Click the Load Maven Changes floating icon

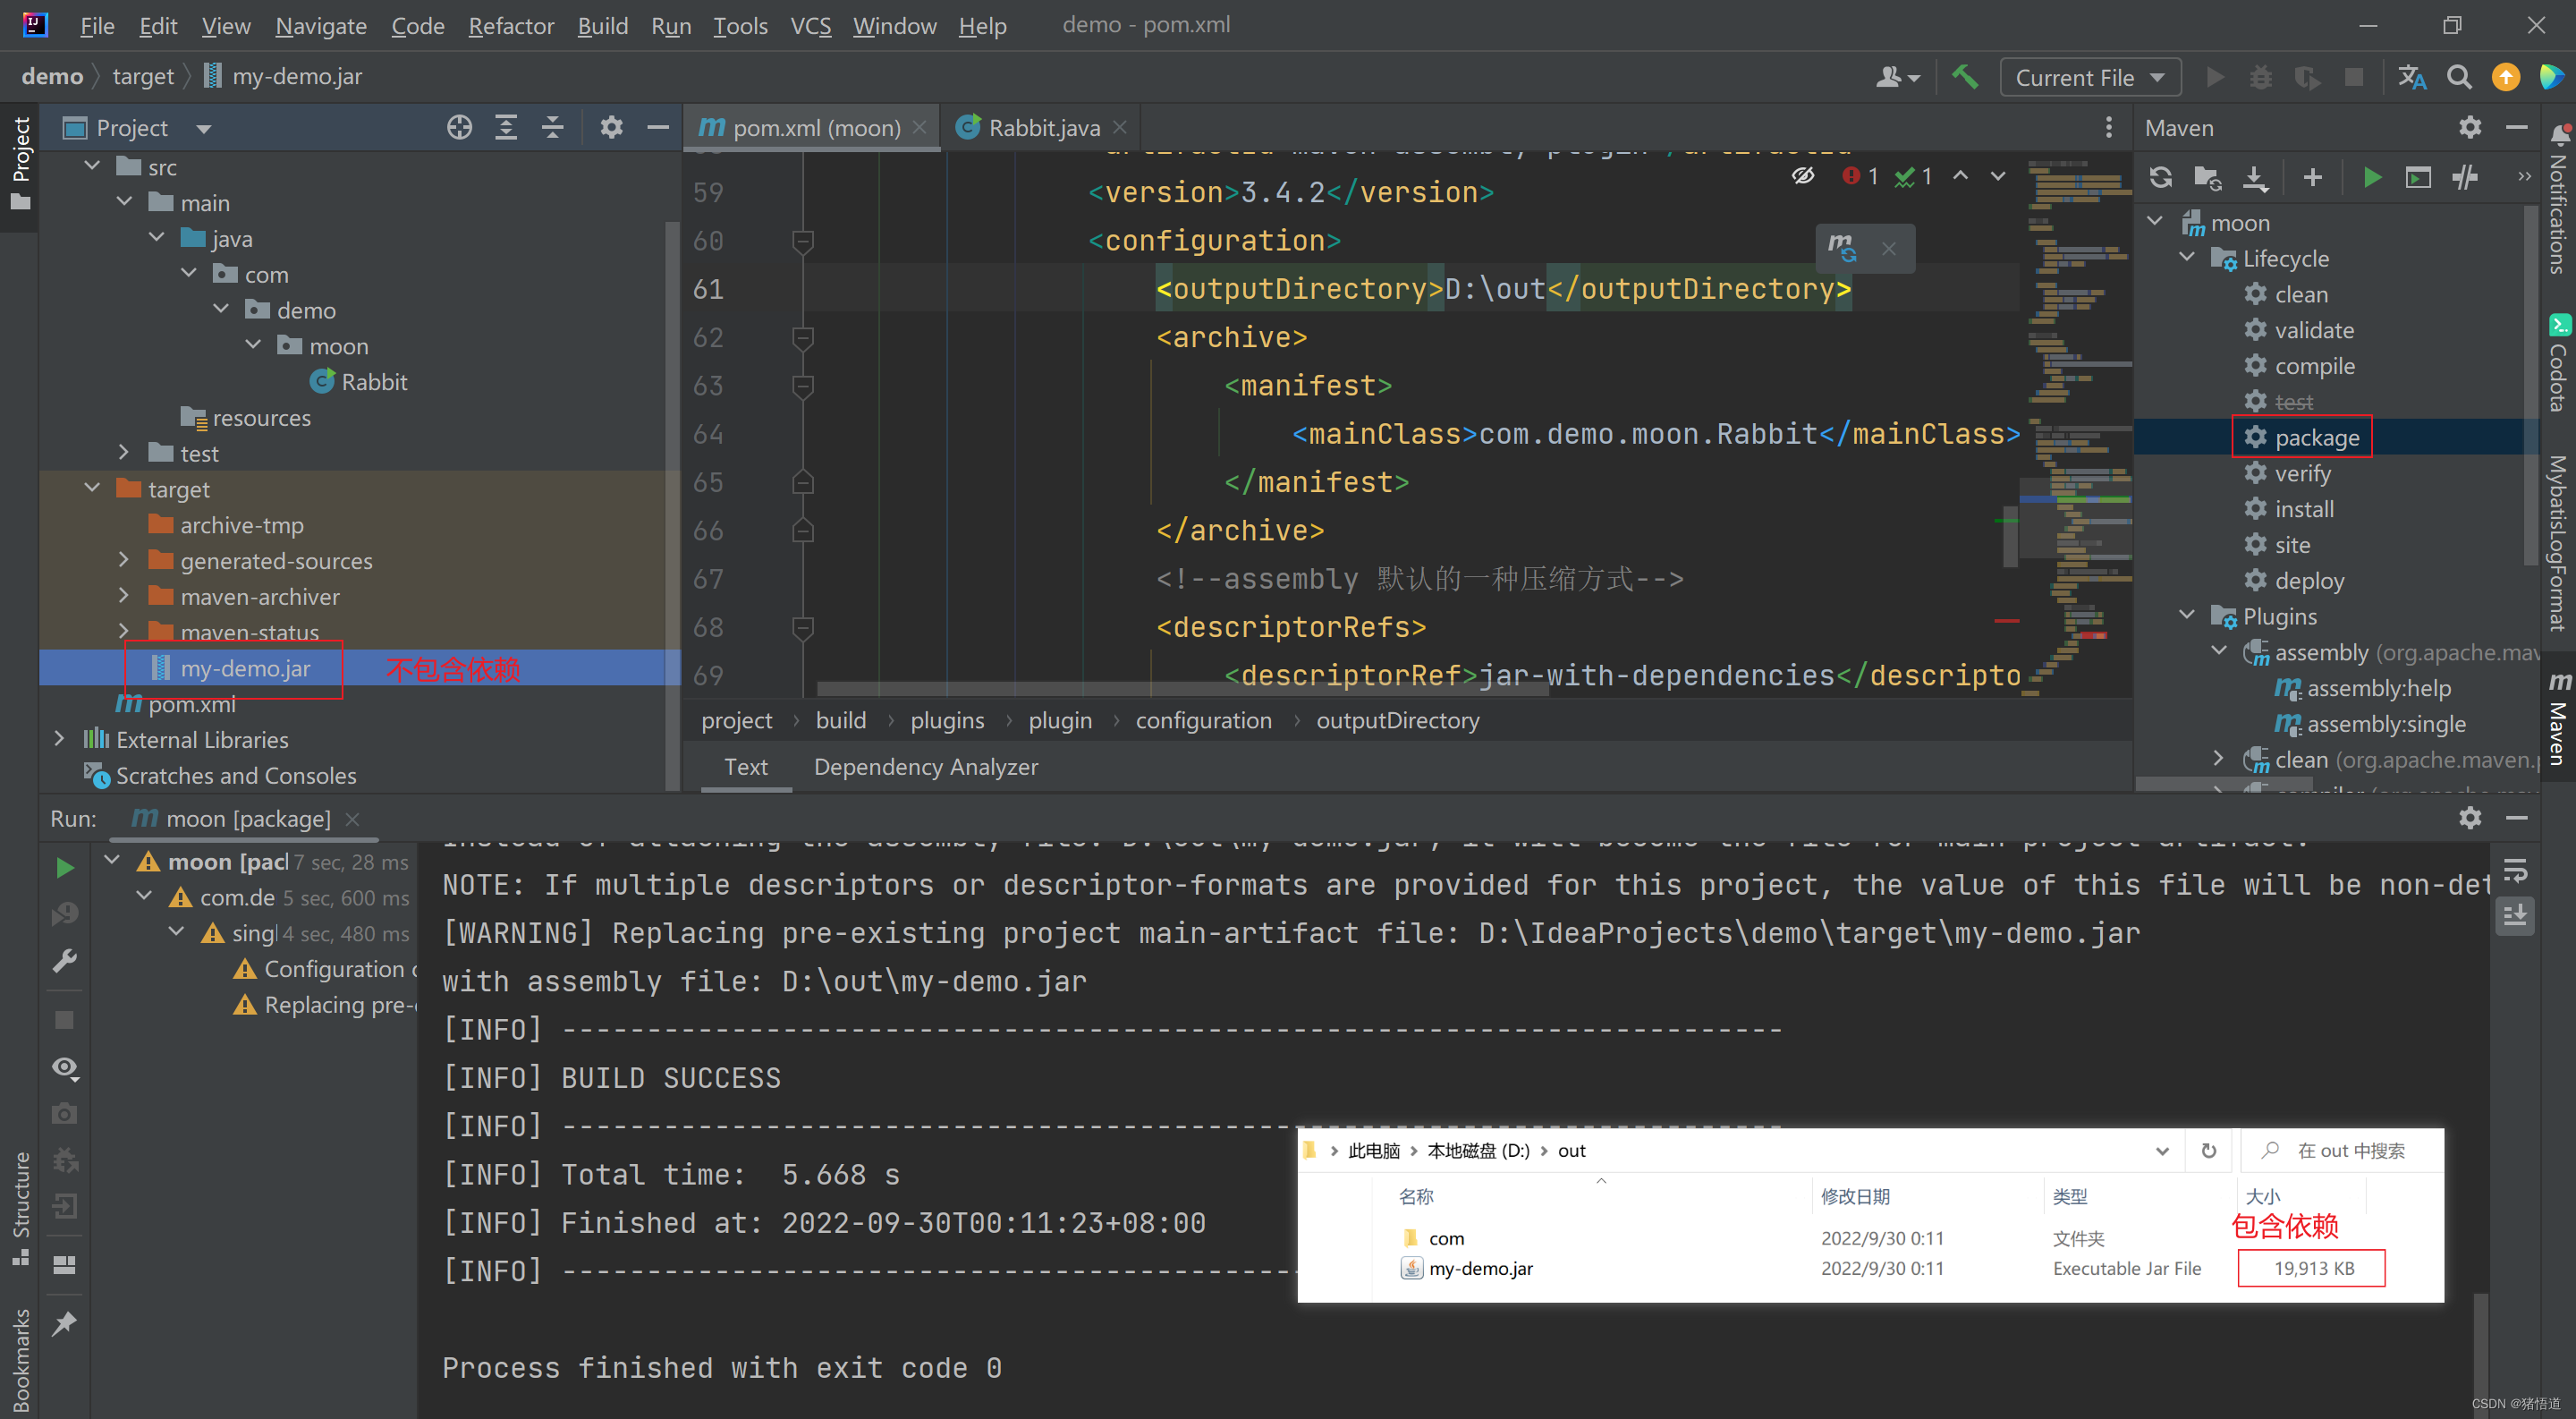(x=1841, y=247)
